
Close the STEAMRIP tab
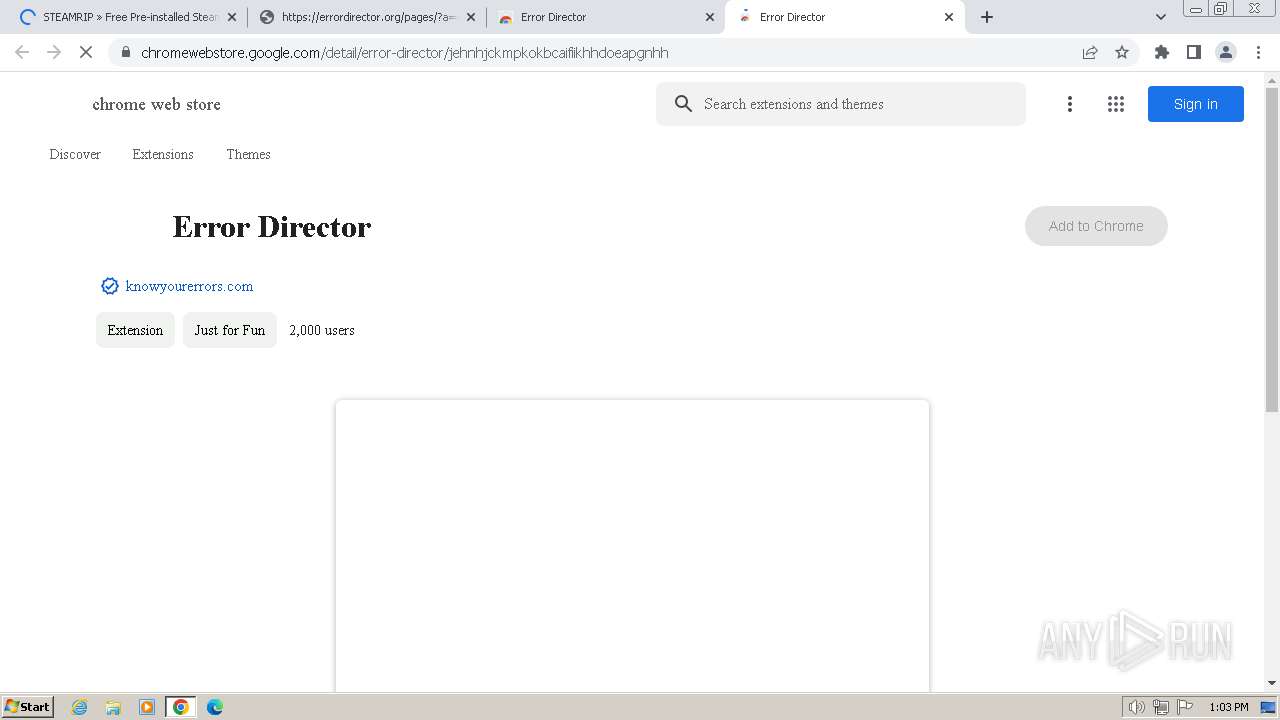click(x=232, y=17)
